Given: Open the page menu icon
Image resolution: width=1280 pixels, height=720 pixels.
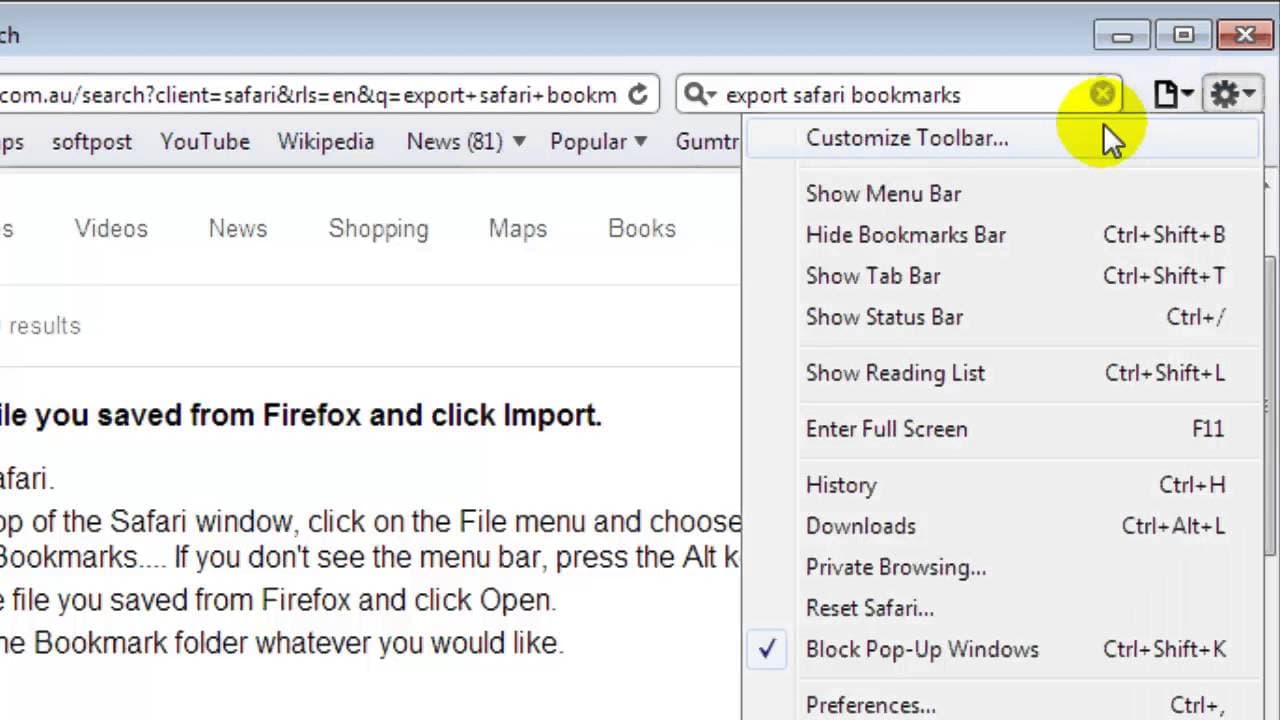Looking at the screenshot, I should pyautogui.click(x=1174, y=95).
